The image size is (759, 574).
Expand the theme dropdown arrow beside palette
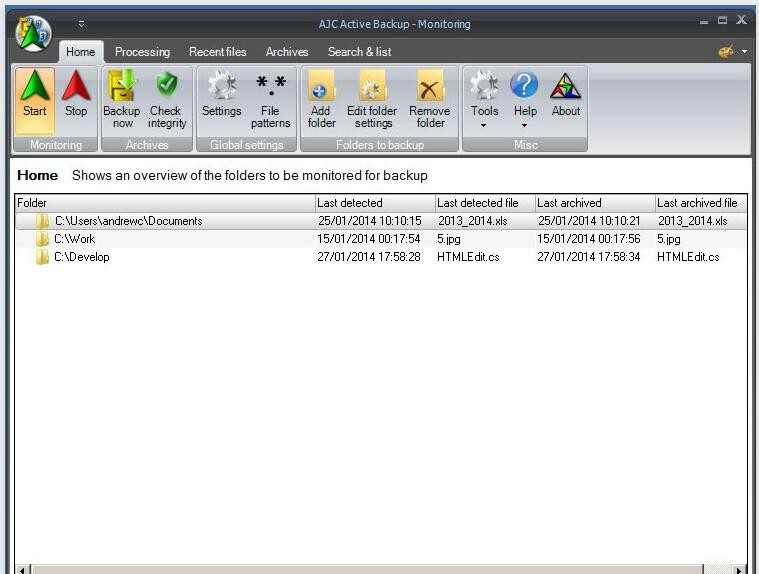(x=744, y=51)
